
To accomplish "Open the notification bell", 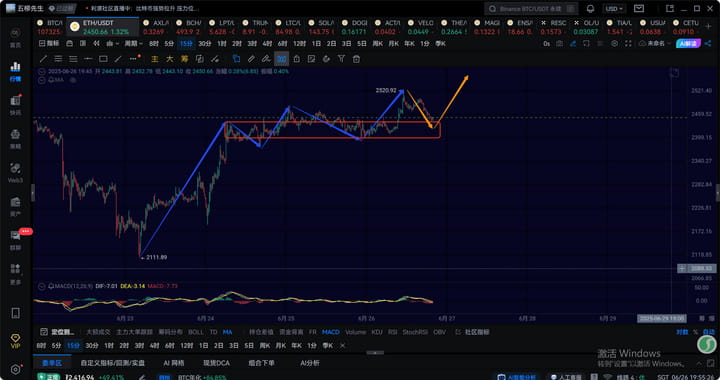I will (591, 9).
